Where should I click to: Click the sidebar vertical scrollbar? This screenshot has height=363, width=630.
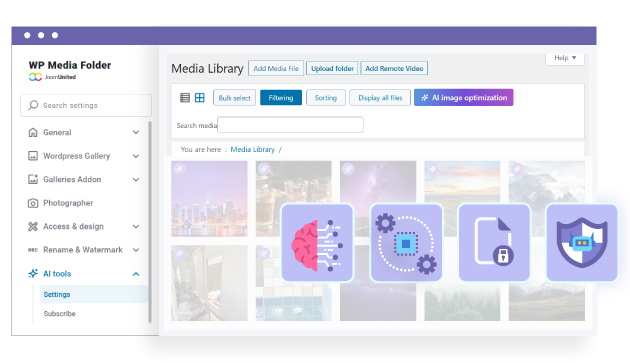pos(150,222)
